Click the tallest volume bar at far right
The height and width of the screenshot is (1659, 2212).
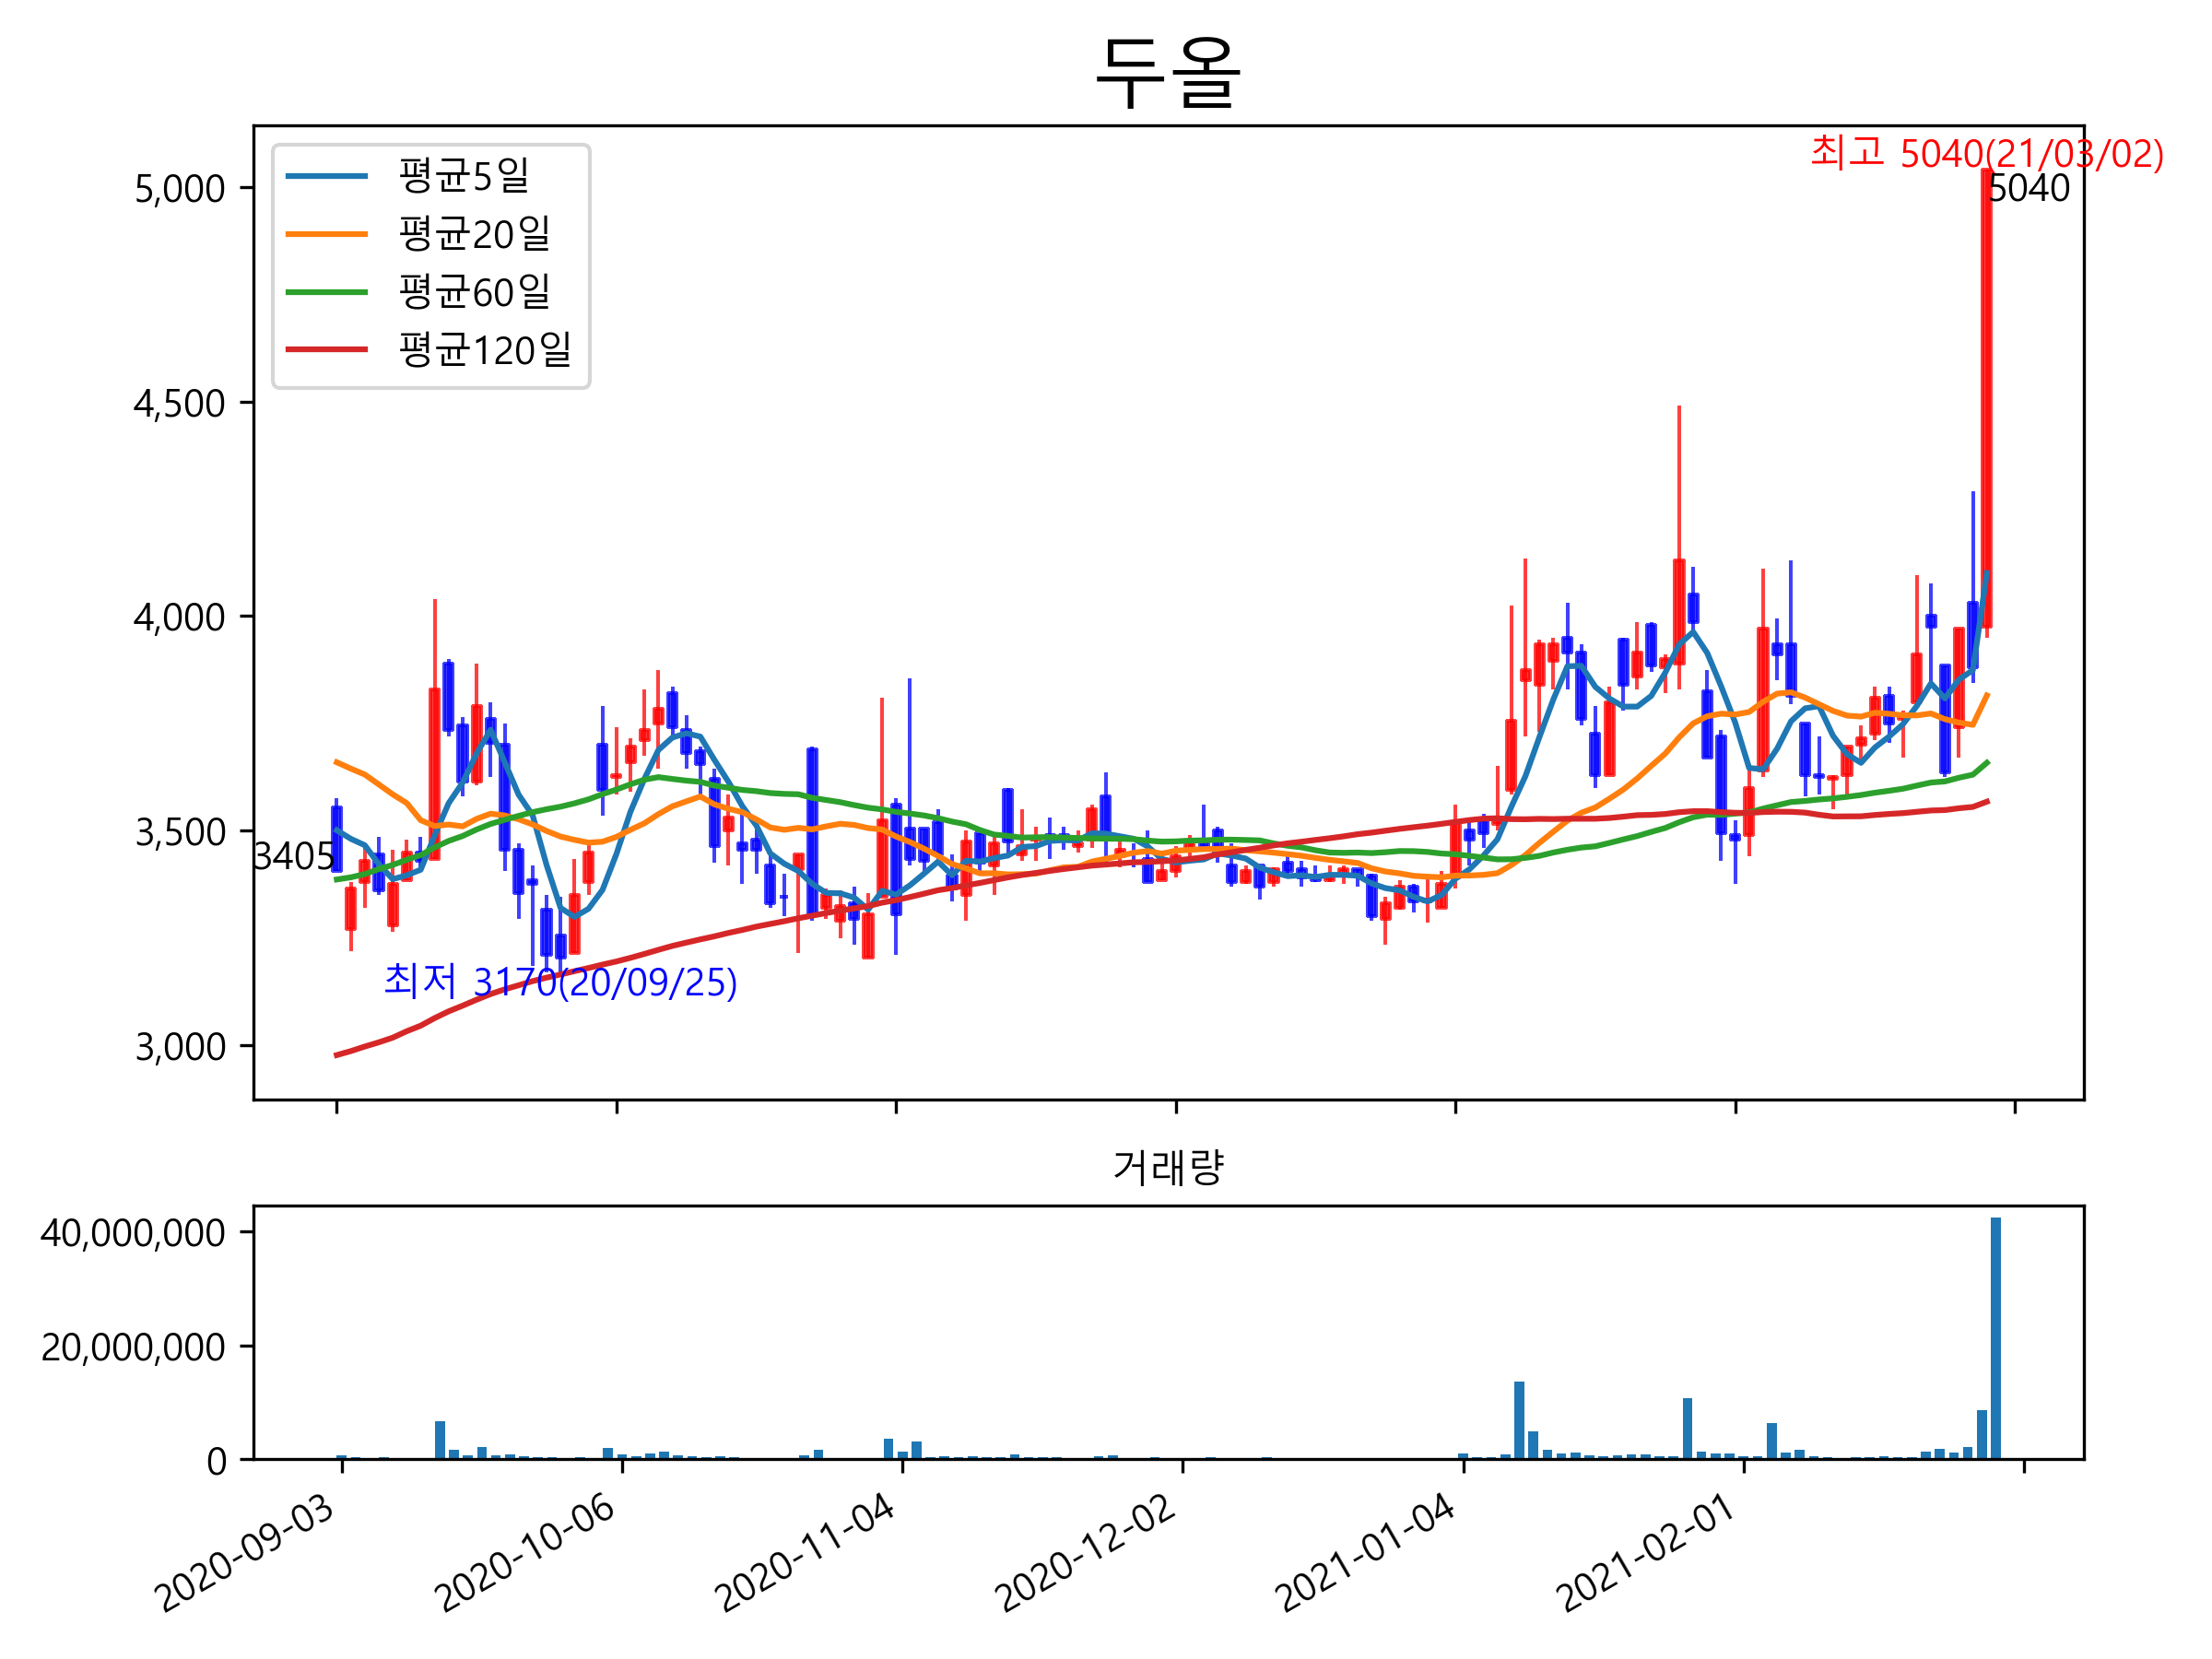(1995, 1338)
